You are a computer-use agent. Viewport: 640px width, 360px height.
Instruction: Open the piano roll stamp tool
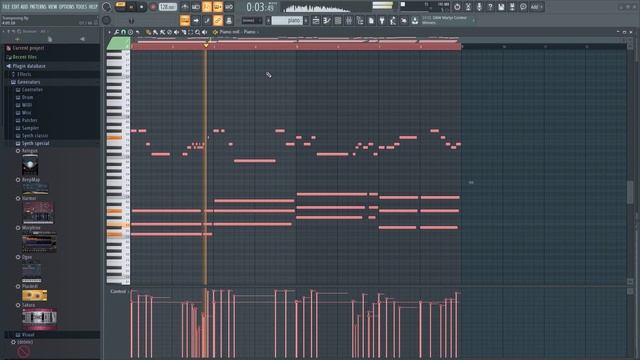click(x=130, y=32)
